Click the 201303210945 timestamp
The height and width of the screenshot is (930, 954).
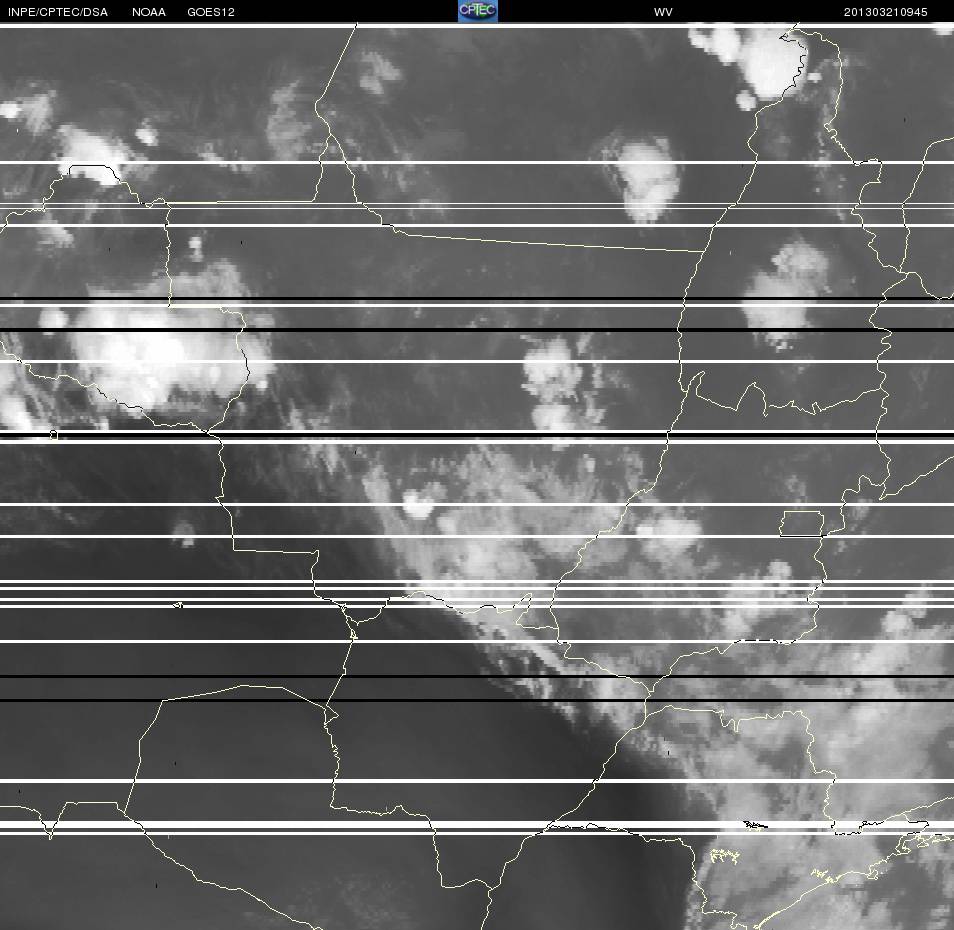885,12
